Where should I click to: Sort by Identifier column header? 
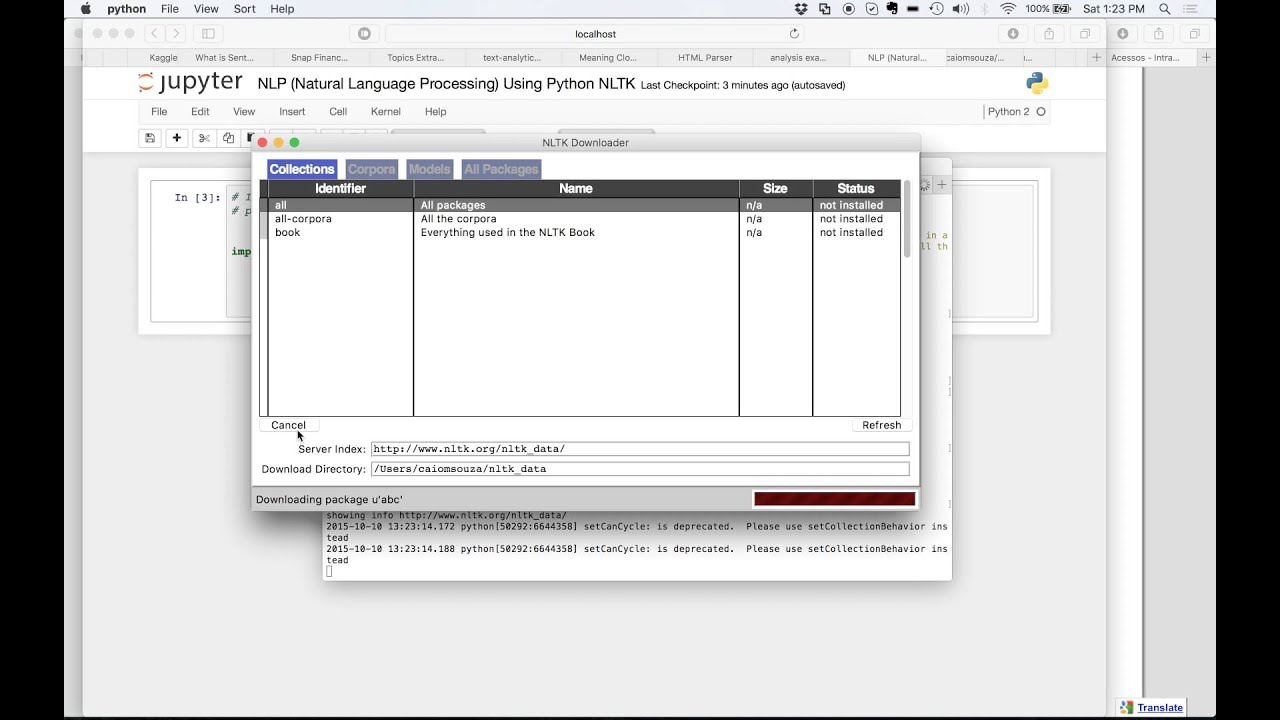[x=340, y=189]
